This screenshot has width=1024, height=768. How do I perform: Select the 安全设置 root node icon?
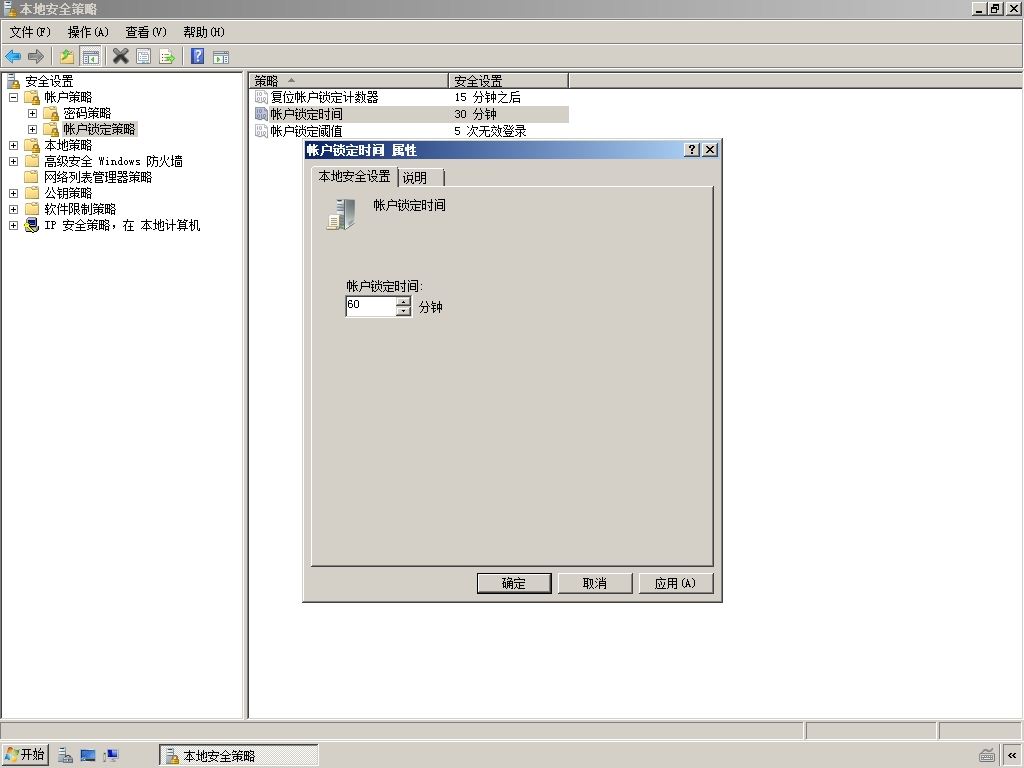[14, 81]
